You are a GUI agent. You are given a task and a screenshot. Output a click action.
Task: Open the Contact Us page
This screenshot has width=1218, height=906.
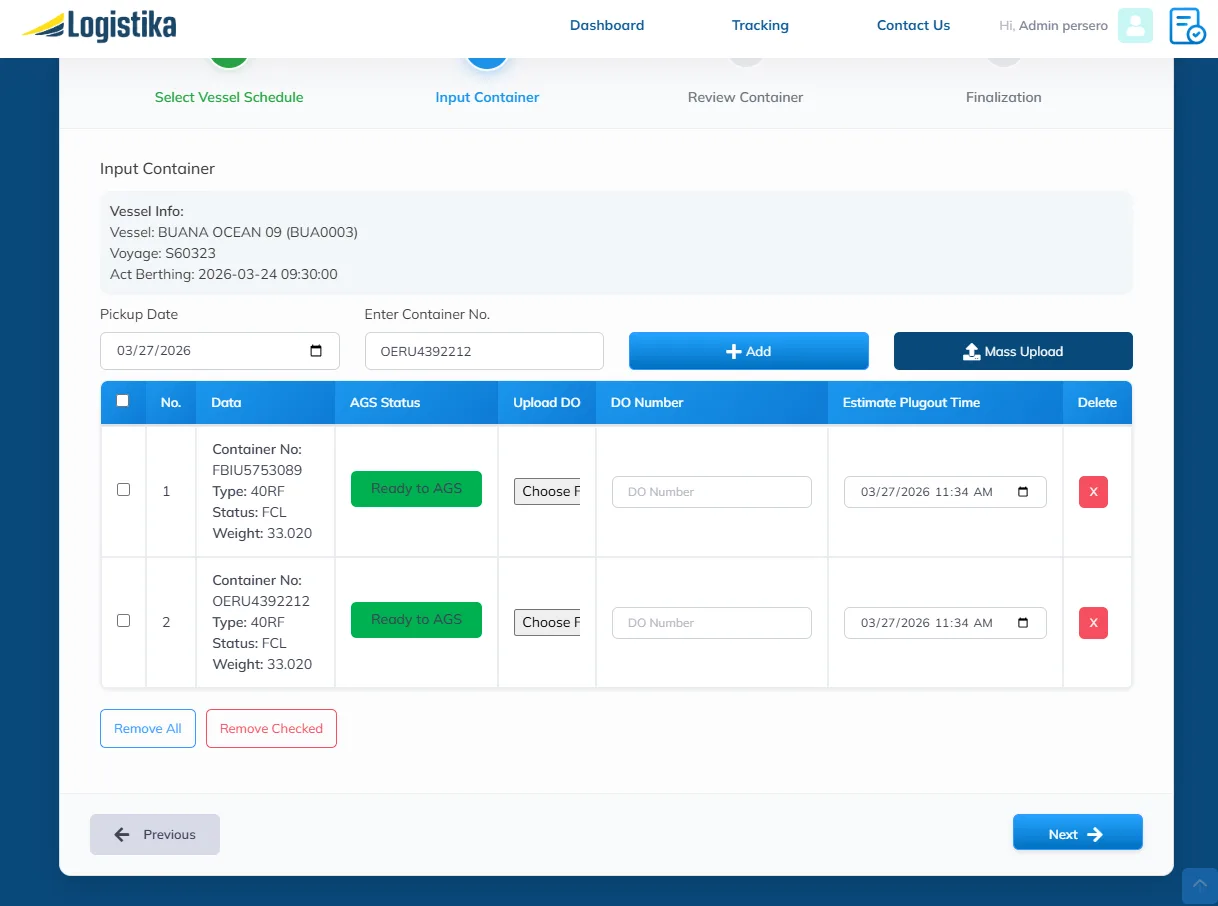tap(913, 26)
